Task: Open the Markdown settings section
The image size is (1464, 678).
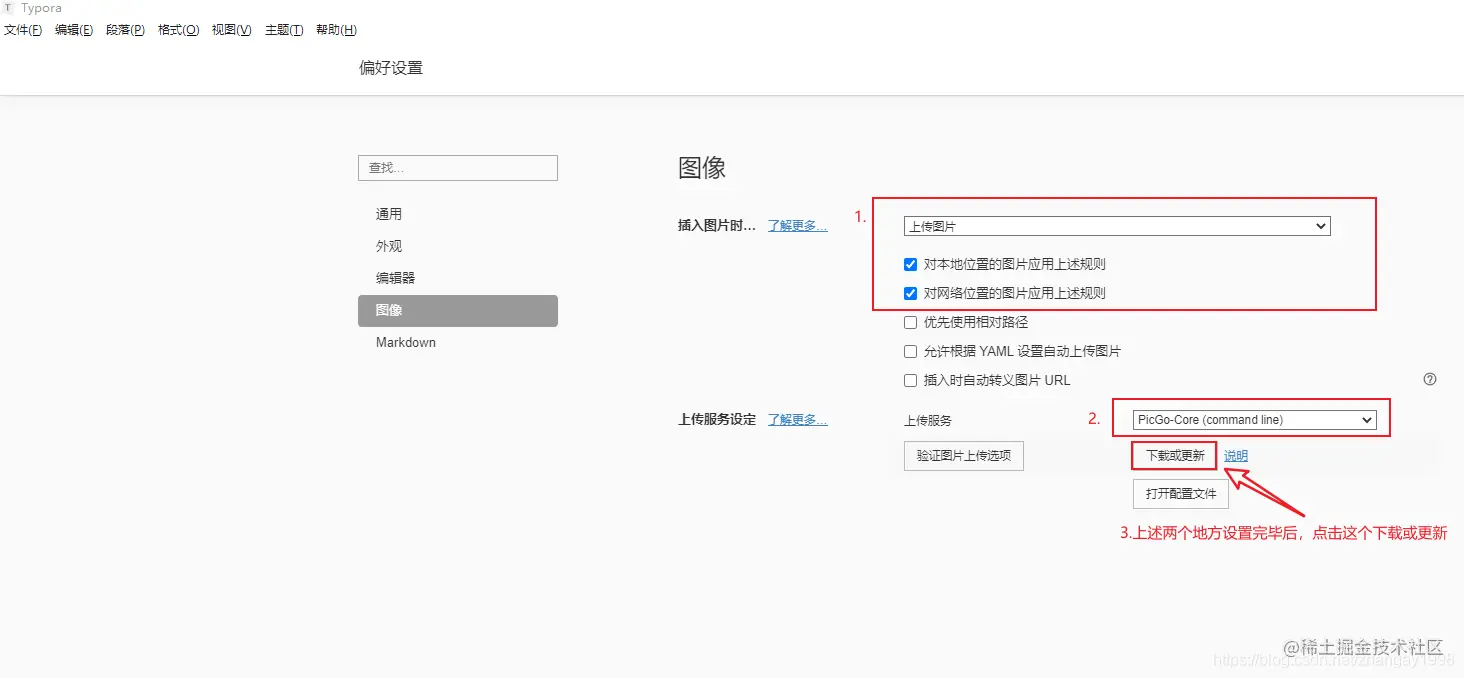Action: coord(405,342)
